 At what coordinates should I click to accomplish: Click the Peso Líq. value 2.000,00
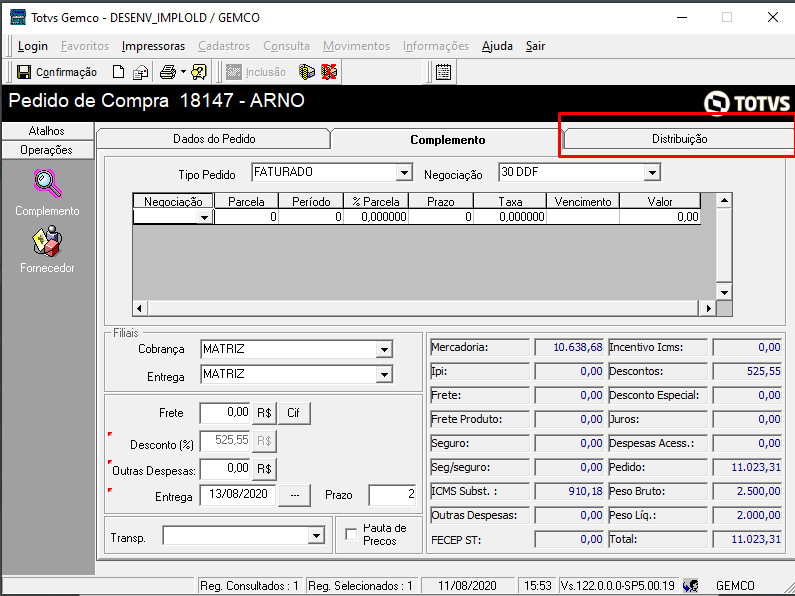tap(747, 515)
